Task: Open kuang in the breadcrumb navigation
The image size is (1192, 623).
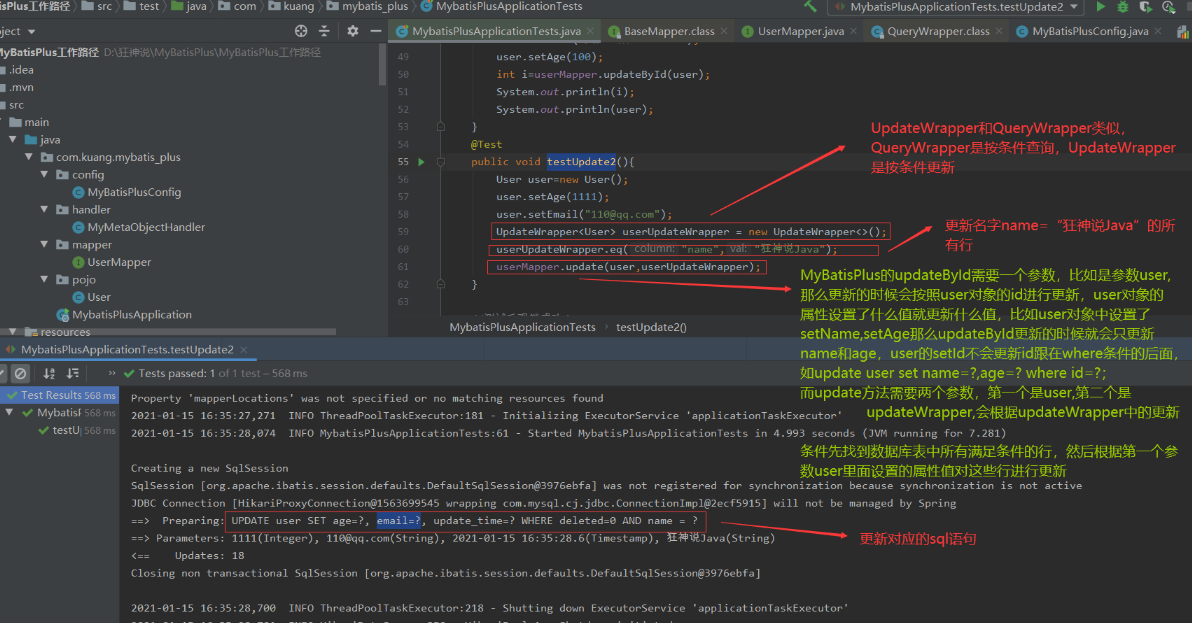Action: [297, 6]
